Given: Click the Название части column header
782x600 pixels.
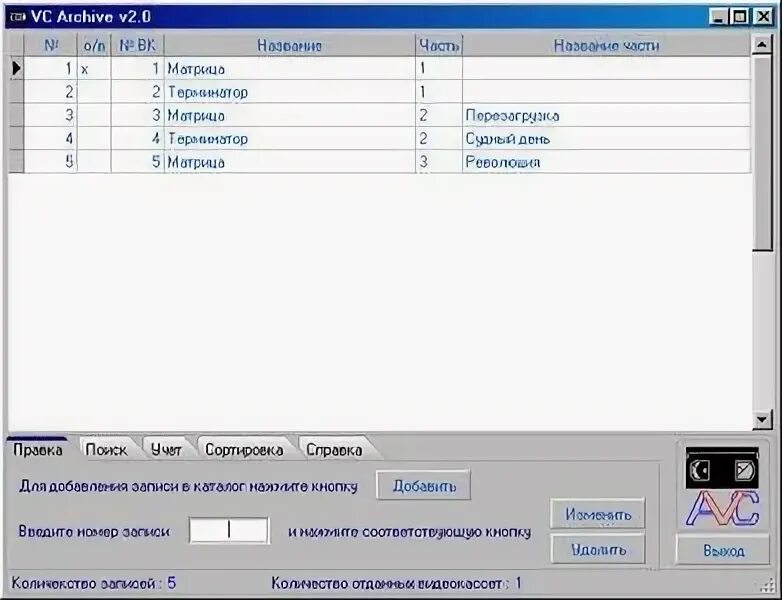Looking at the screenshot, I should (x=606, y=45).
